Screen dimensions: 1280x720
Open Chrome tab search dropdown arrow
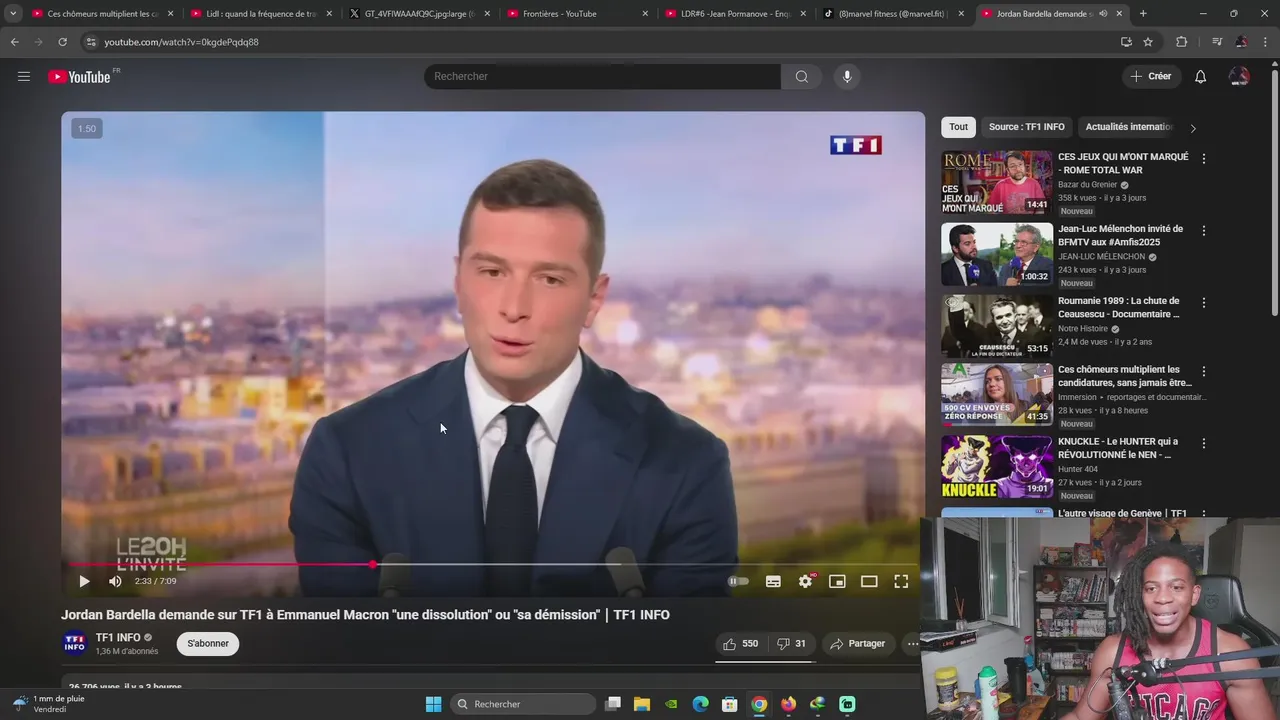point(13,14)
